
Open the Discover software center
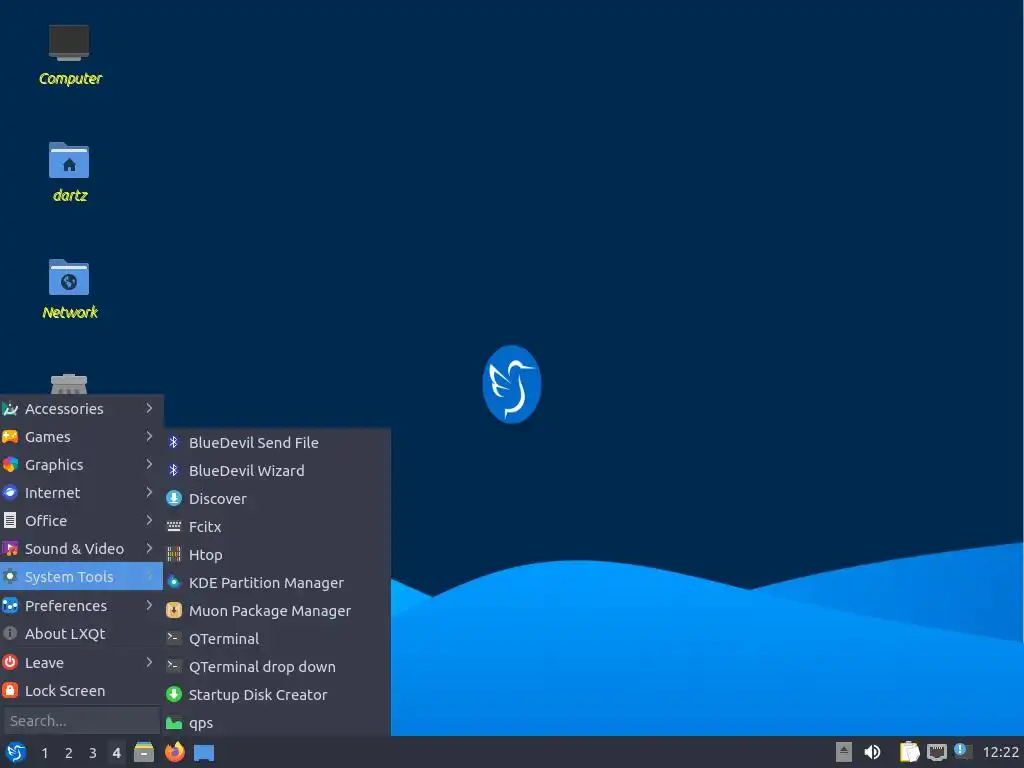point(278,499)
